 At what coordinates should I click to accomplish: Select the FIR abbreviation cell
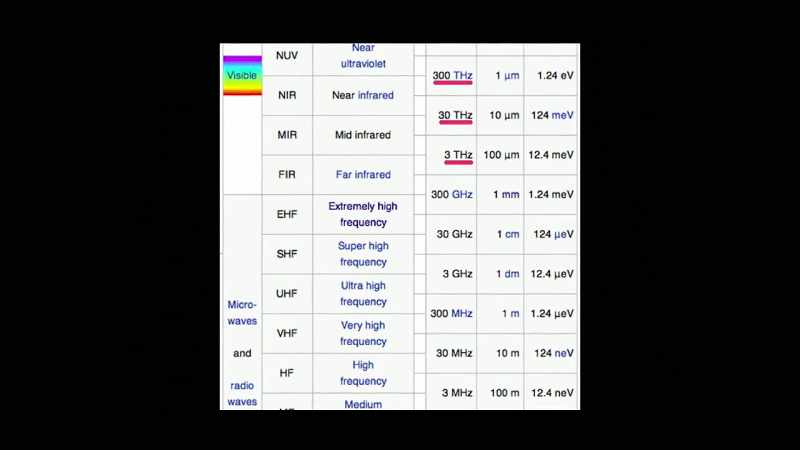[x=287, y=174]
